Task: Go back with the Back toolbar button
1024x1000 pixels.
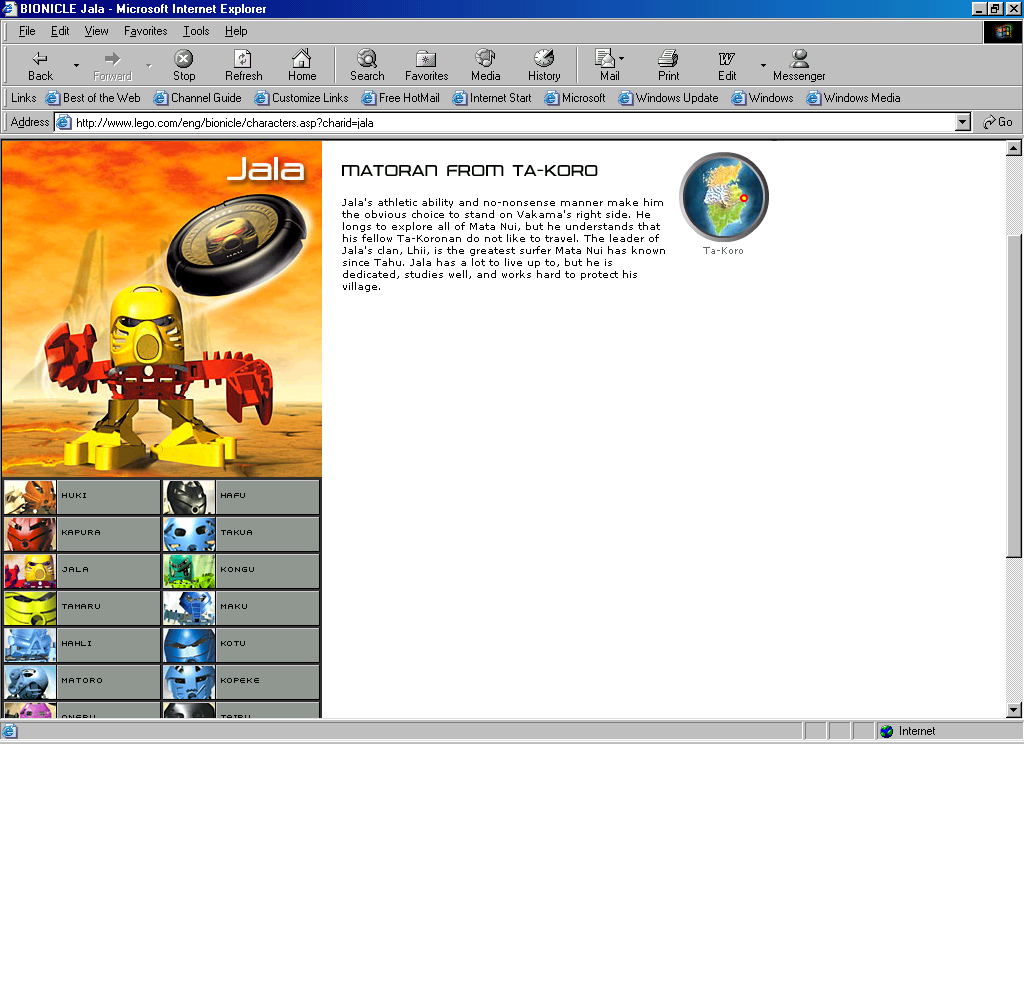Action: (x=40, y=65)
